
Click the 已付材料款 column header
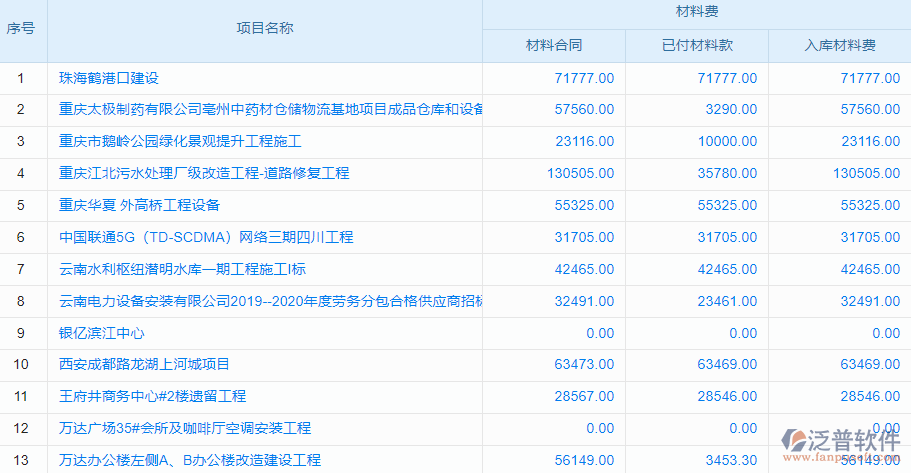pyautogui.click(x=697, y=46)
